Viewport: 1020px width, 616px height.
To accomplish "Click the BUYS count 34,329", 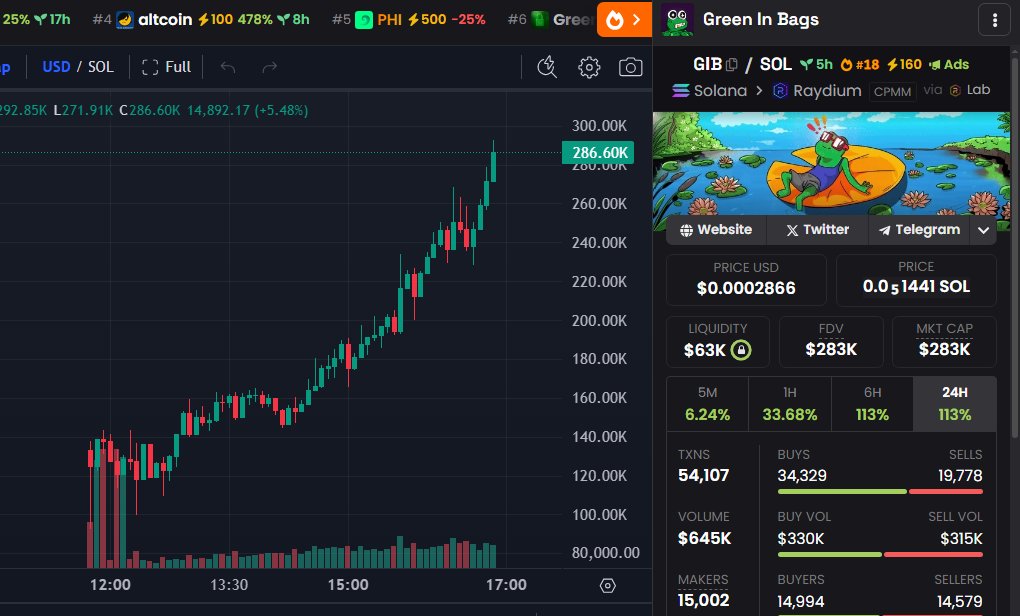I will pos(802,475).
